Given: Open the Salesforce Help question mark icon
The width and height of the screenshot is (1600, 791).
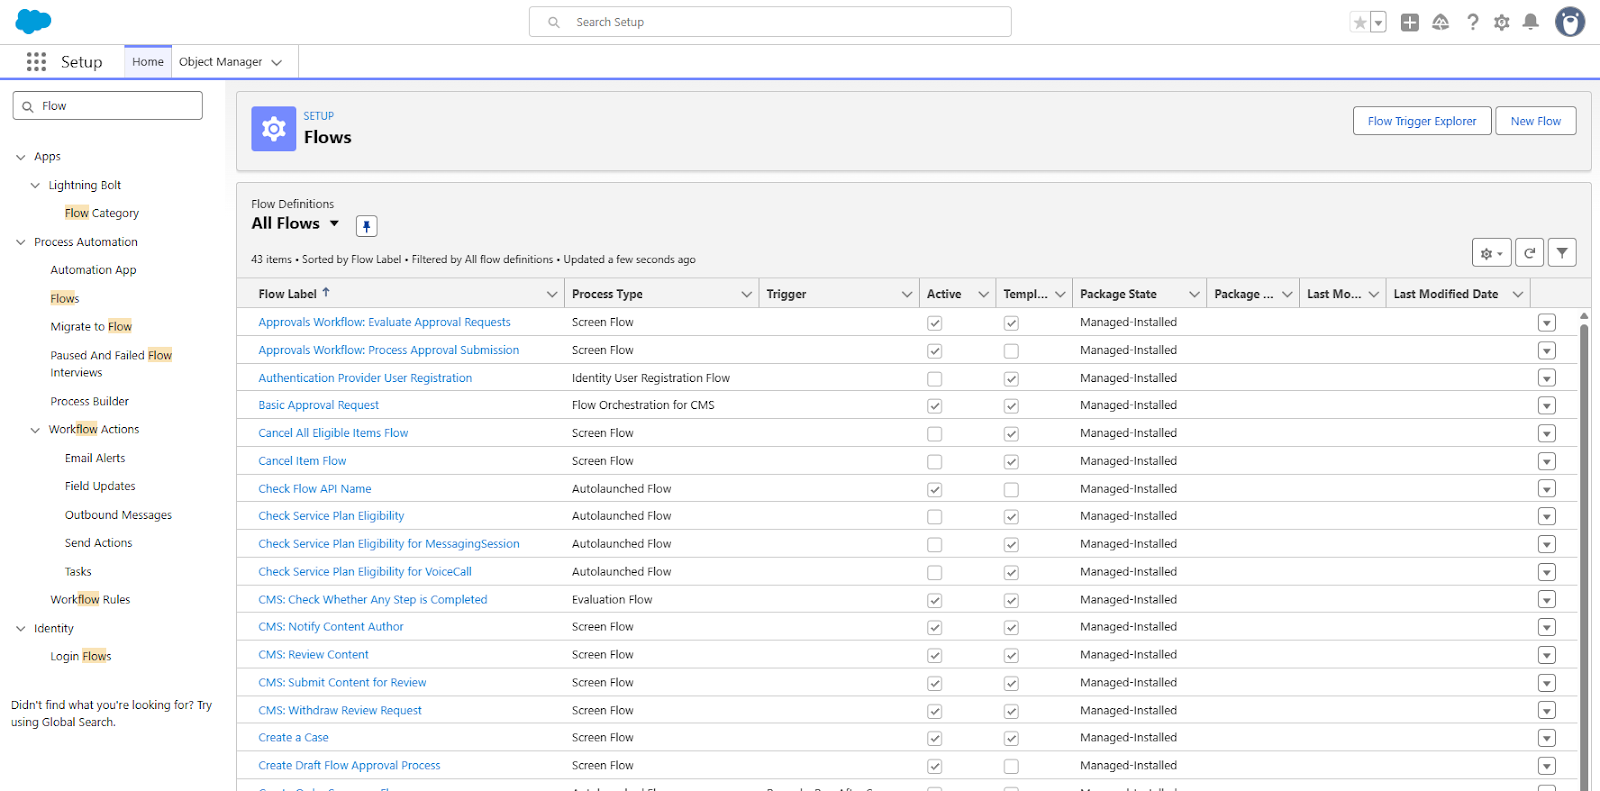Looking at the screenshot, I should pyautogui.click(x=1472, y=22).
